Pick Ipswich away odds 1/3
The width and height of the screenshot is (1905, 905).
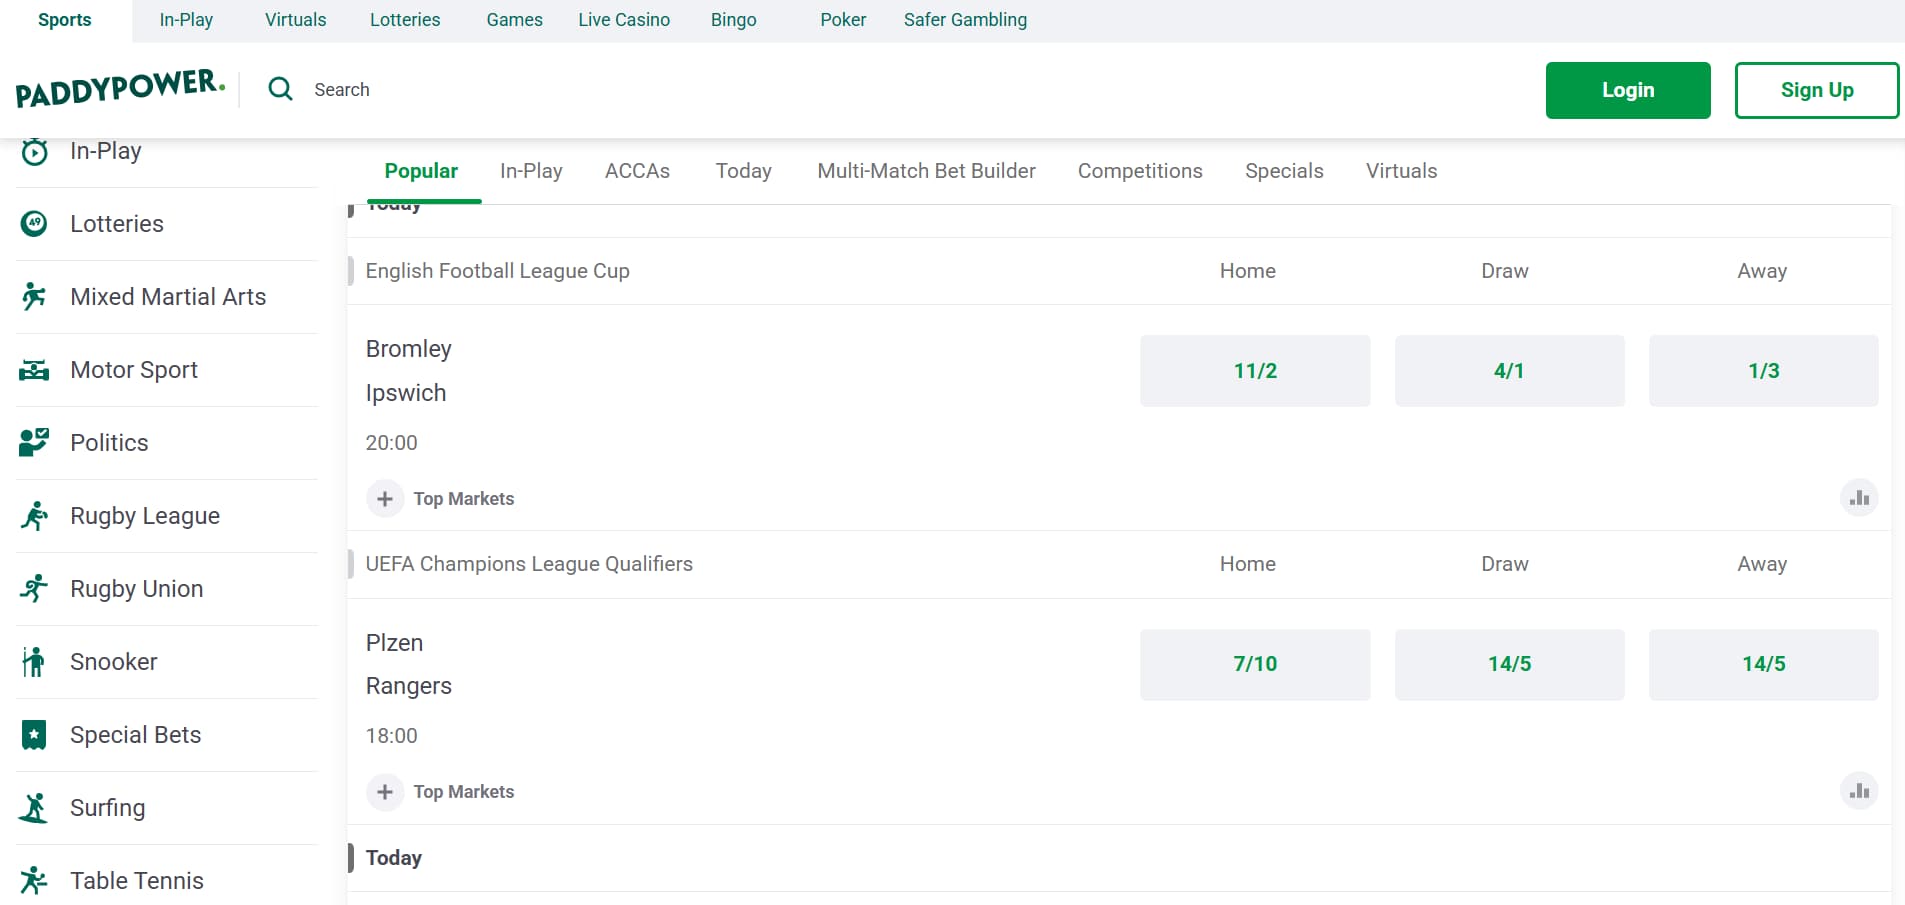tap(1763, 371)
